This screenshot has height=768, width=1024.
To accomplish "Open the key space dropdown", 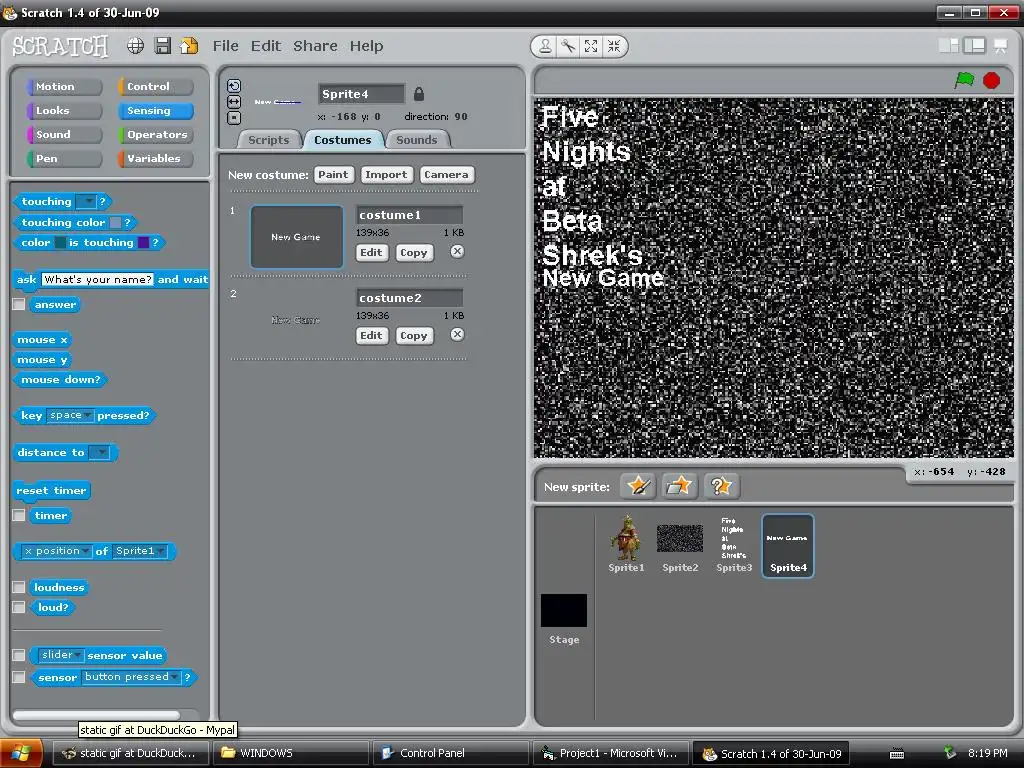I will [x=70, y=415].
